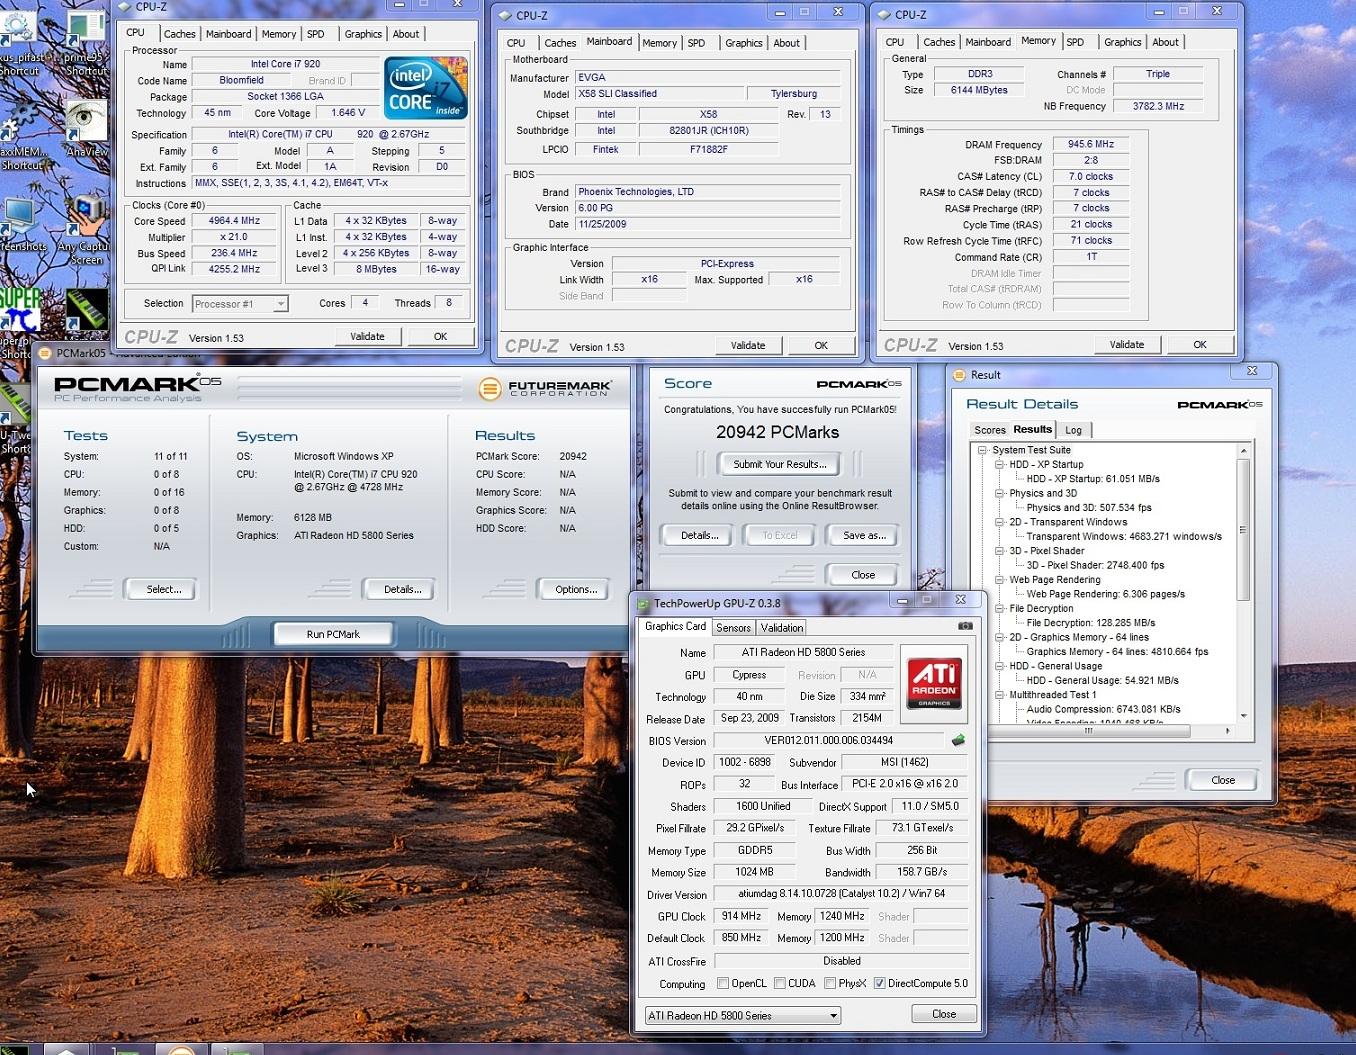Click the BIOS save chip icon in GPU-Z
1356x1055 pixels.
pos(958,740)
